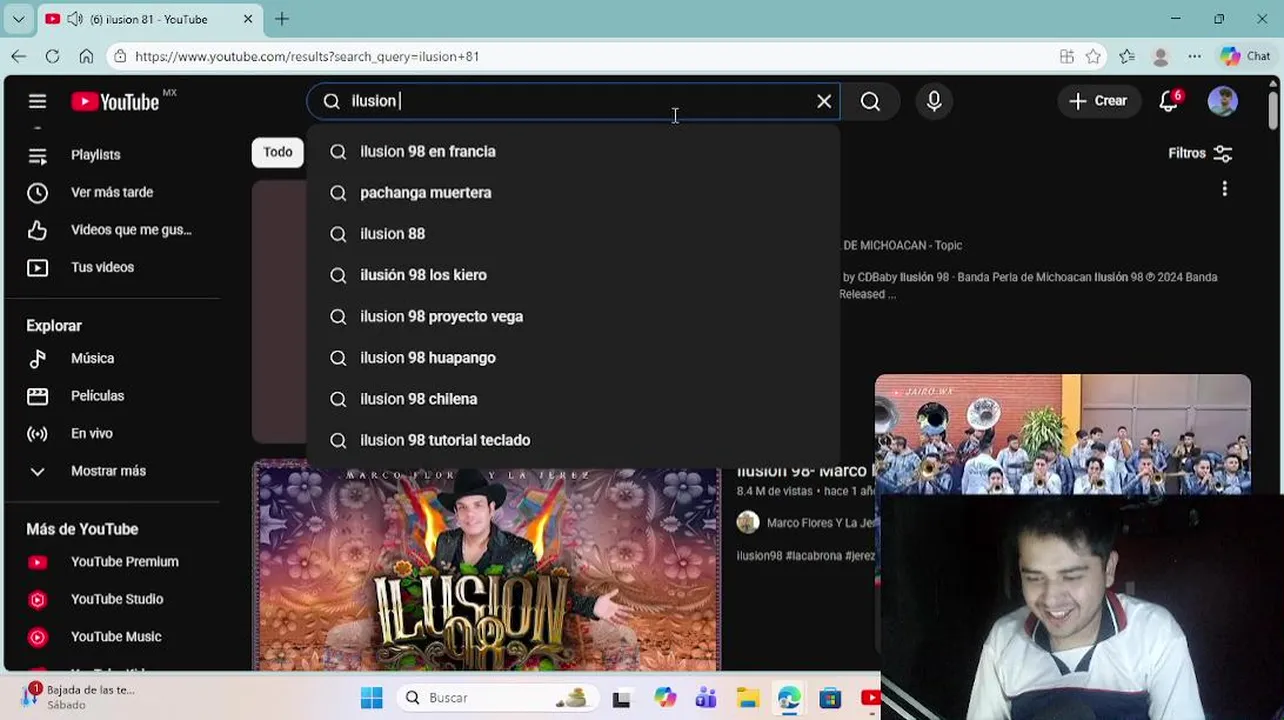Open the notifications bell

tap(1168, 101)
